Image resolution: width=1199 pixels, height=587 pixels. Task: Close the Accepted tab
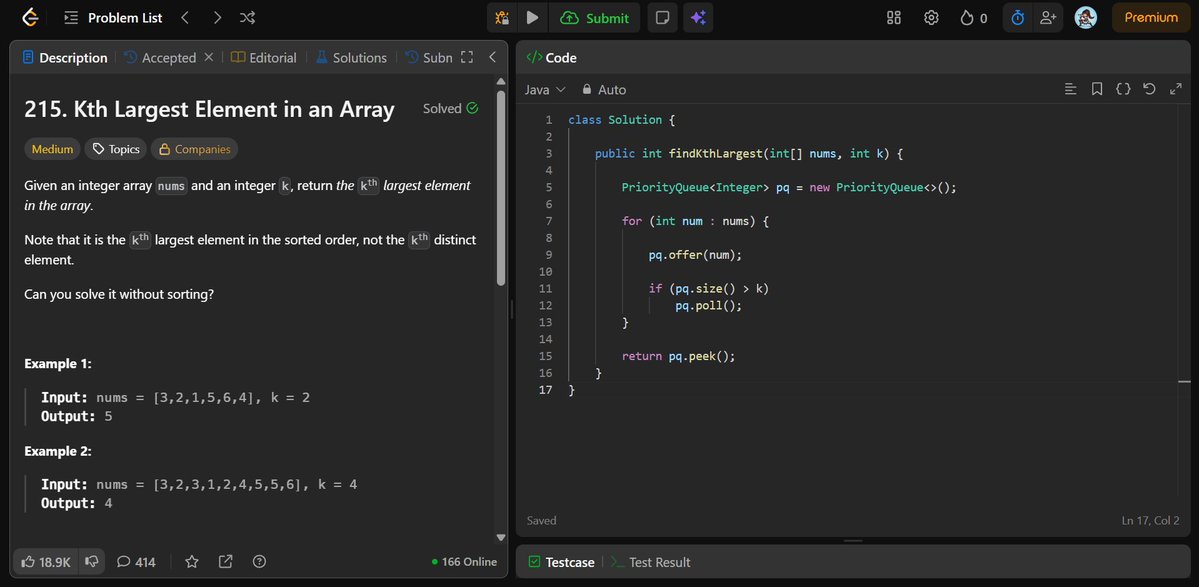click(x=209, y=57)
